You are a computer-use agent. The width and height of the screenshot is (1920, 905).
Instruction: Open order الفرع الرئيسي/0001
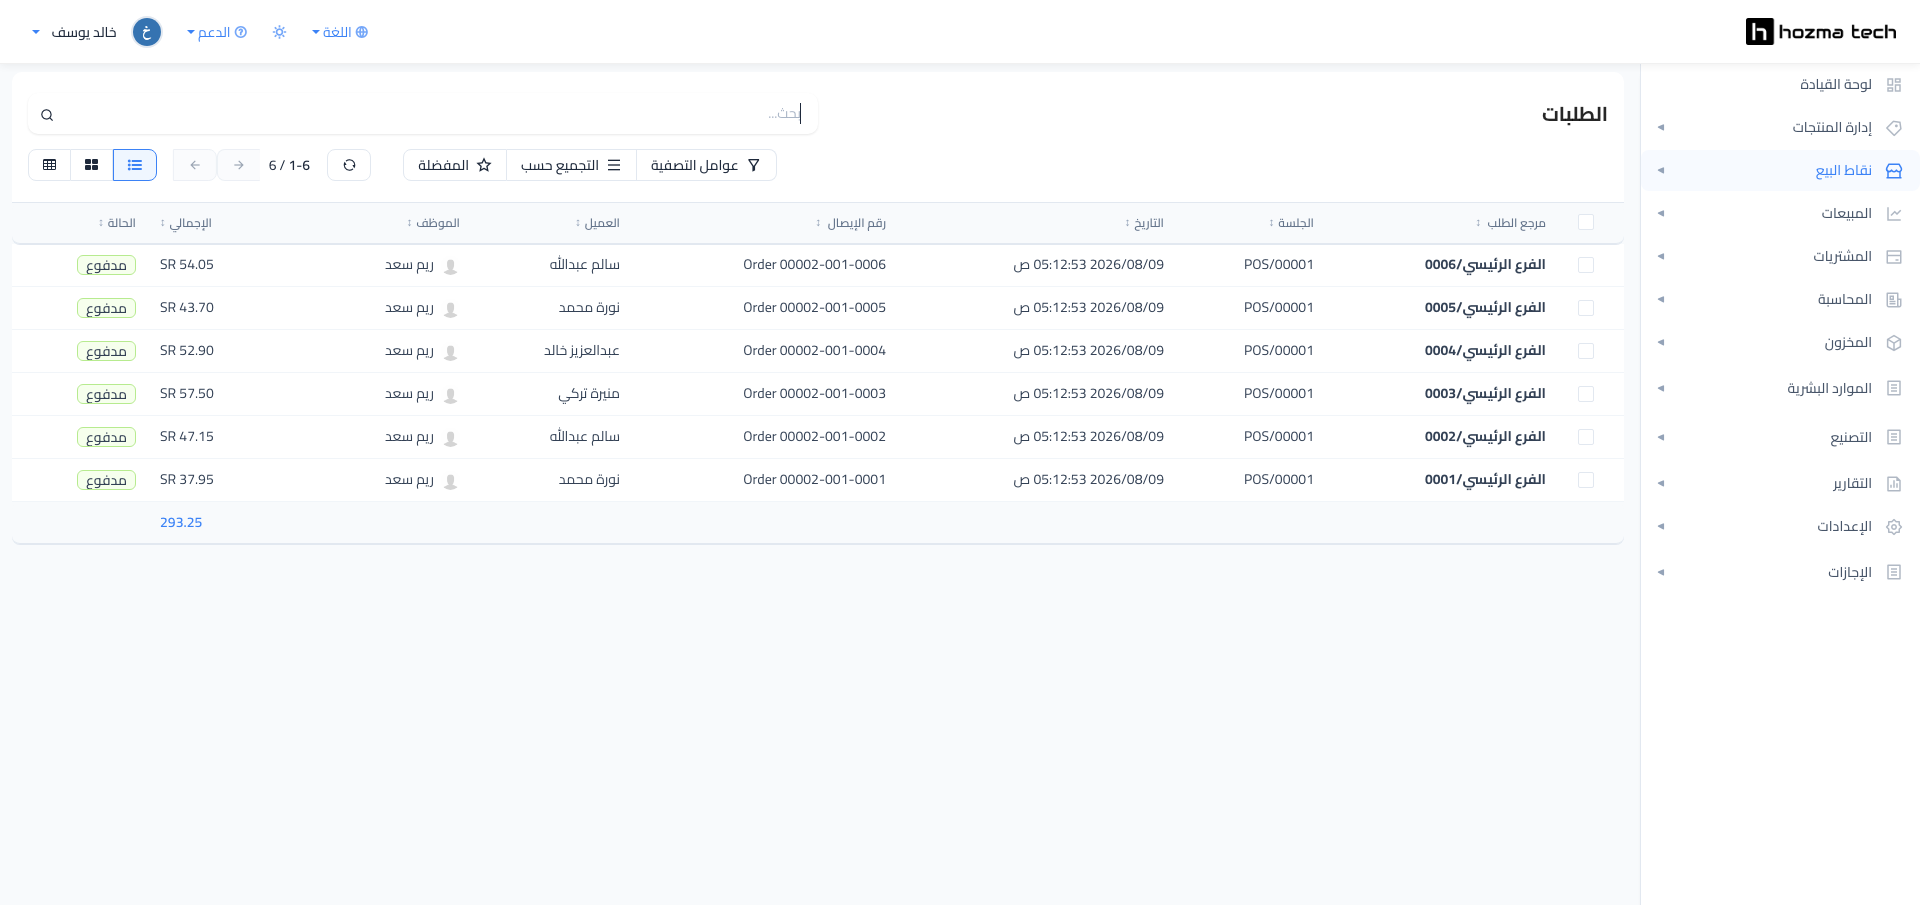tap(1485, 480)
